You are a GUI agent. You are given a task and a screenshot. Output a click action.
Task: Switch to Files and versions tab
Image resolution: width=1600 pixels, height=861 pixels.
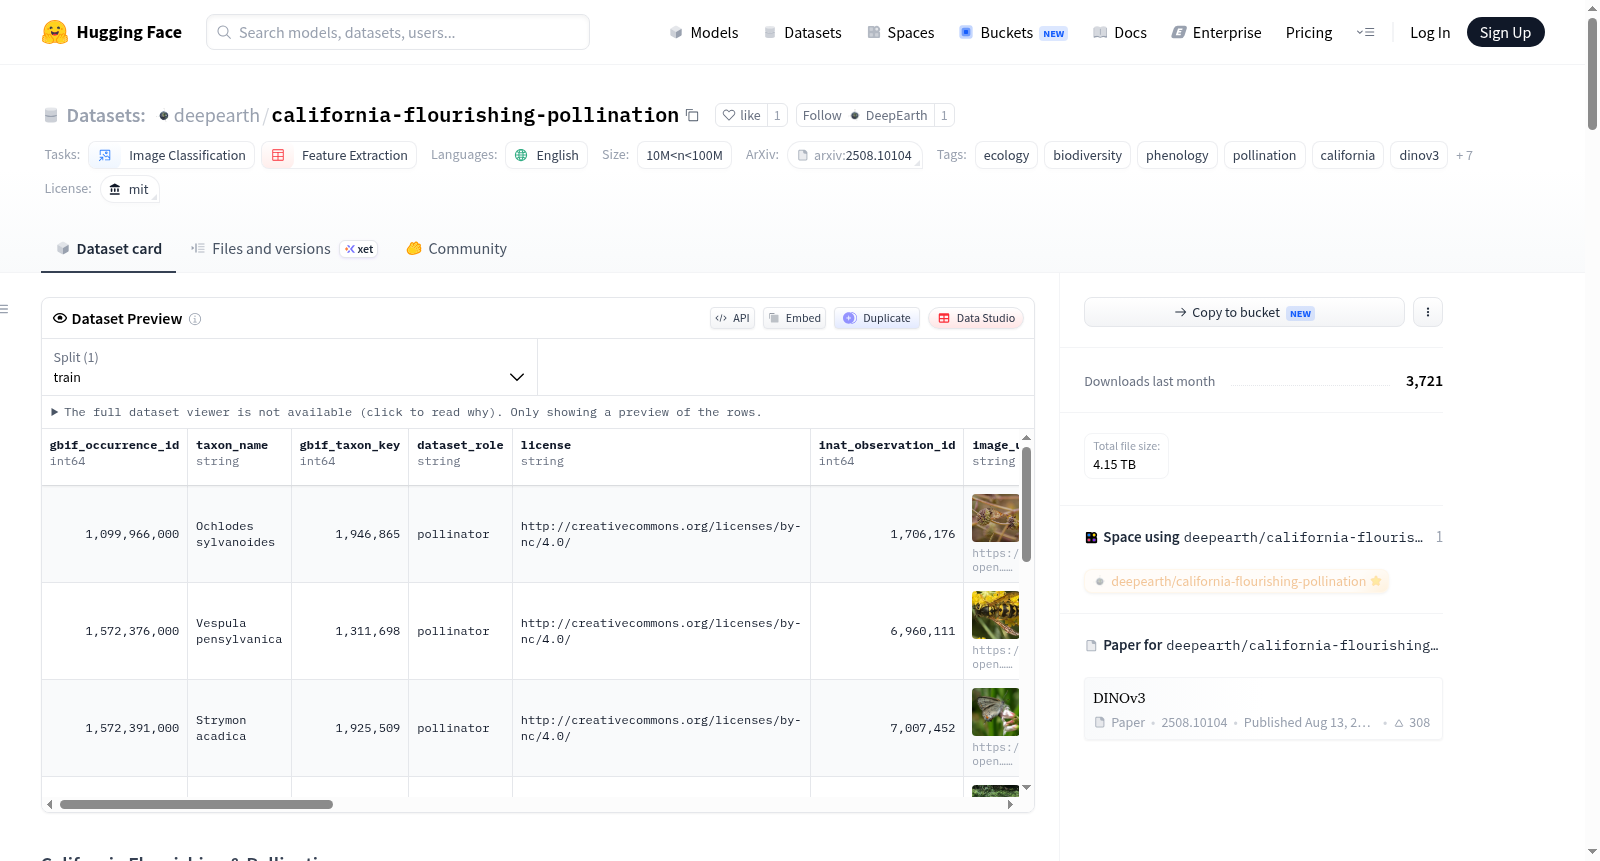point(284,249)
